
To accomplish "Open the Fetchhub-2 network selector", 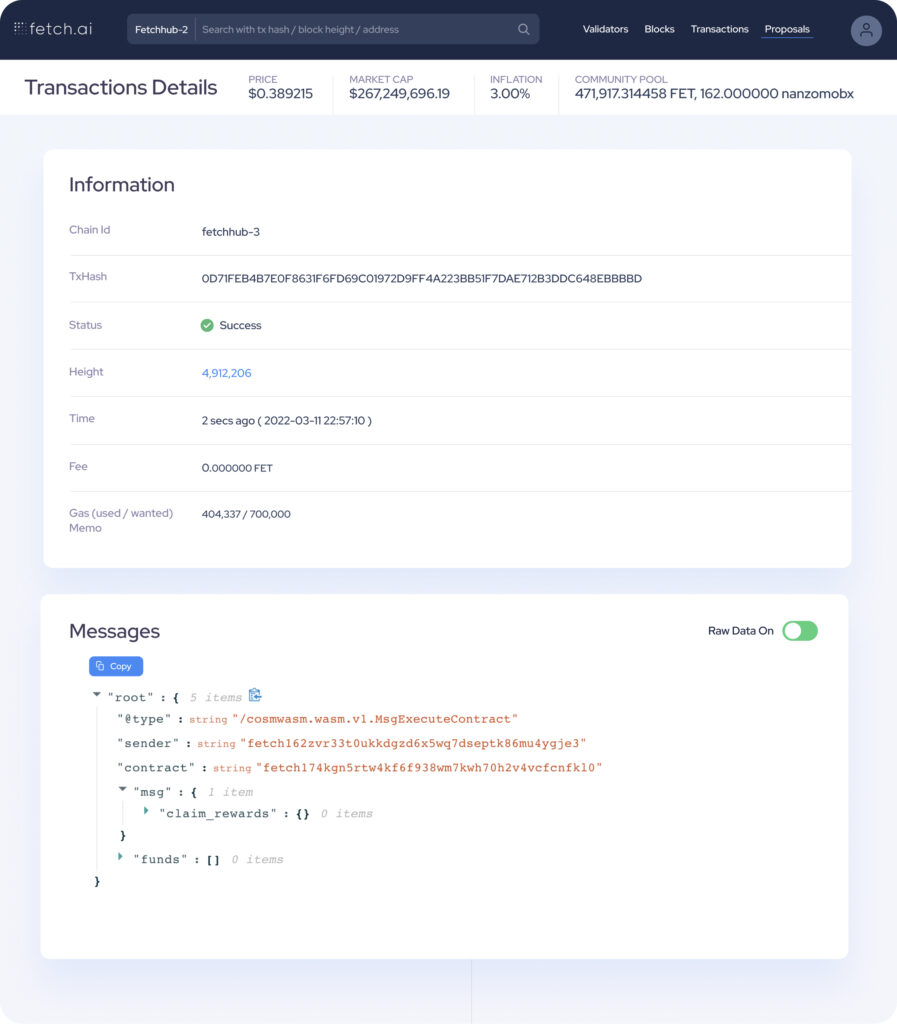I will click(x=161, y=29).
